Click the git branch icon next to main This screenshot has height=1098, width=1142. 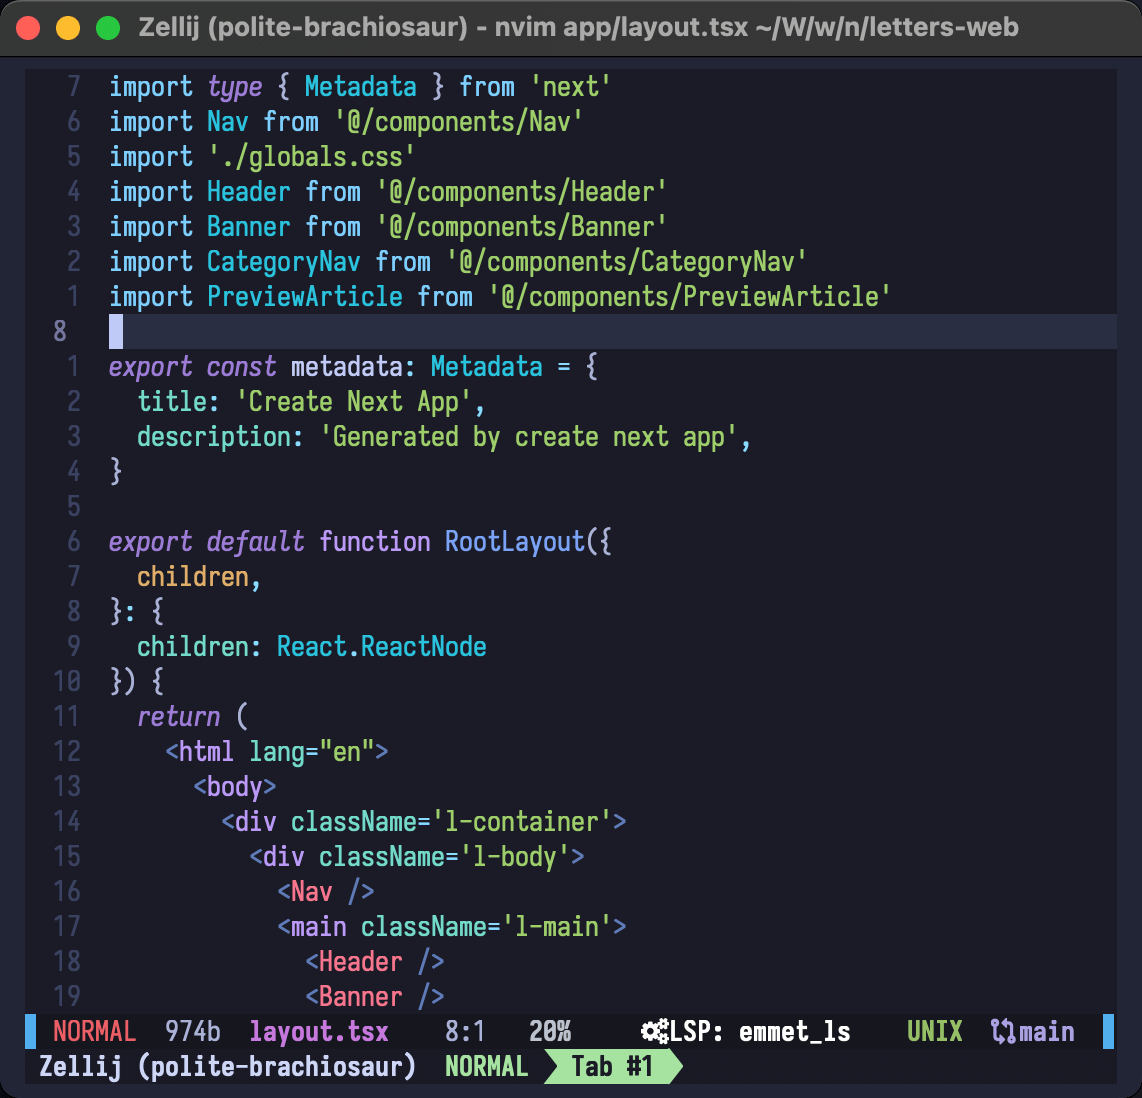click(1002, 1031)
